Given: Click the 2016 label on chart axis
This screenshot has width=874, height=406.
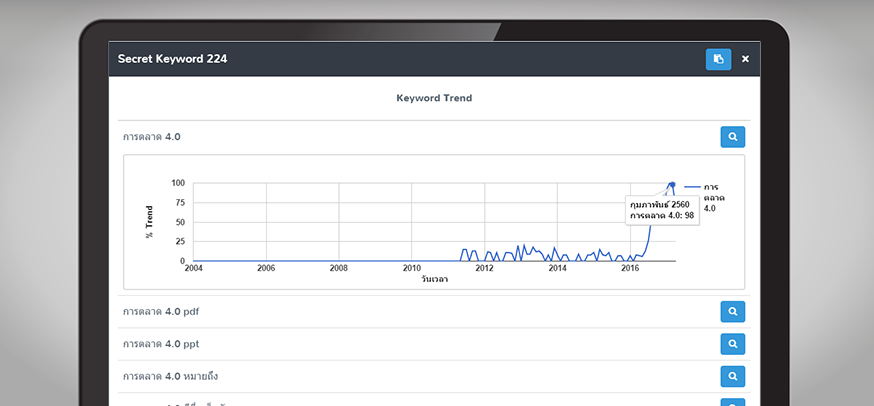Looking at the screenshot, I should pyautogui.click(x=630, y=268).
